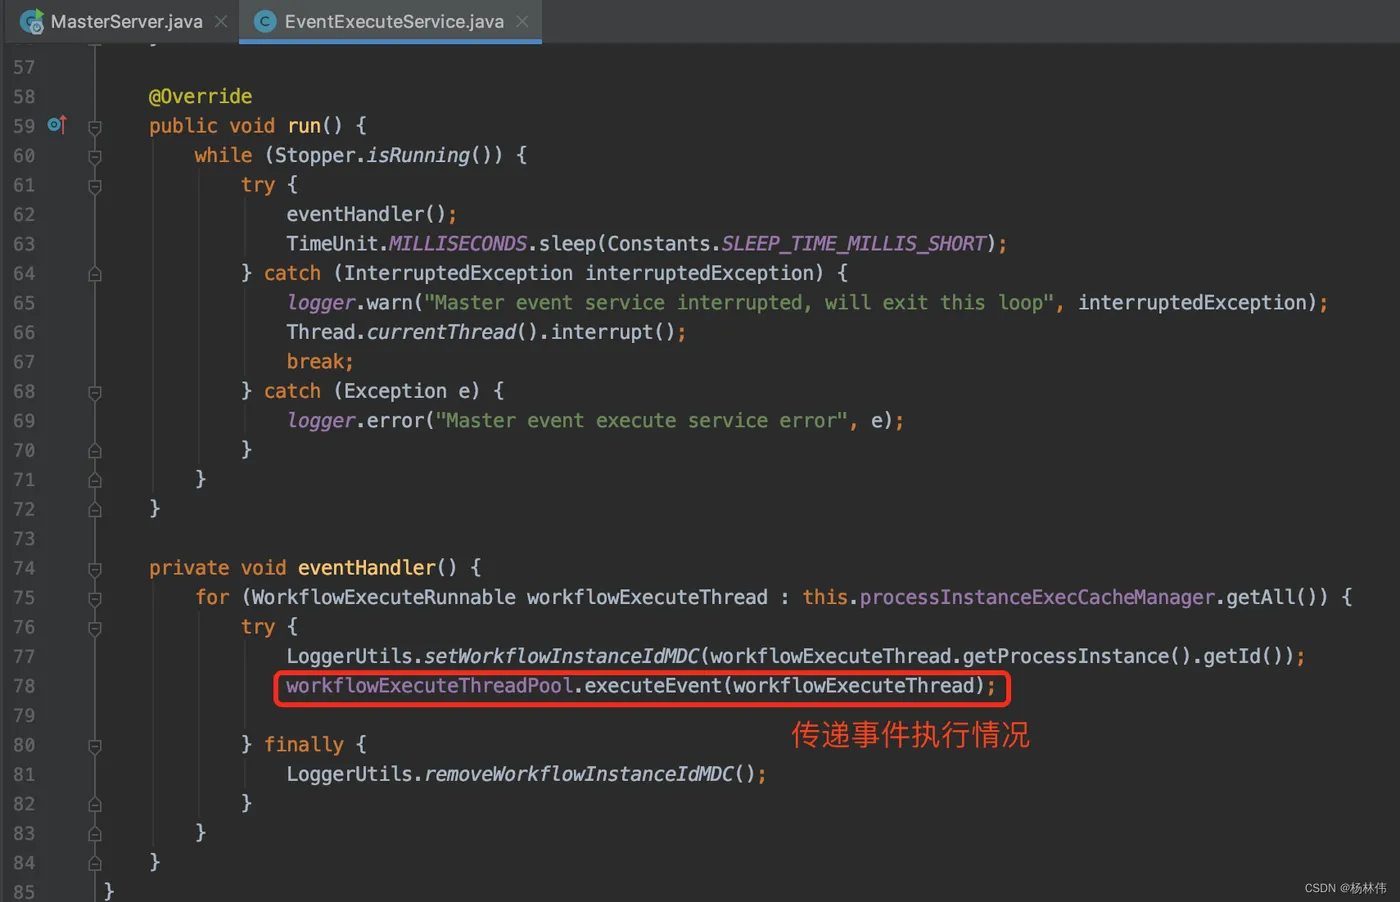Fold the InterruptedException catch block at line 64
This screenshot has width=1400, height=902.
click(x=95, y=274)
